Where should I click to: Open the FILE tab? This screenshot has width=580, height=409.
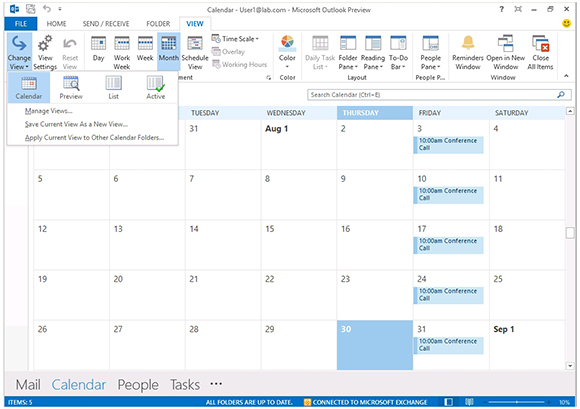21,24
